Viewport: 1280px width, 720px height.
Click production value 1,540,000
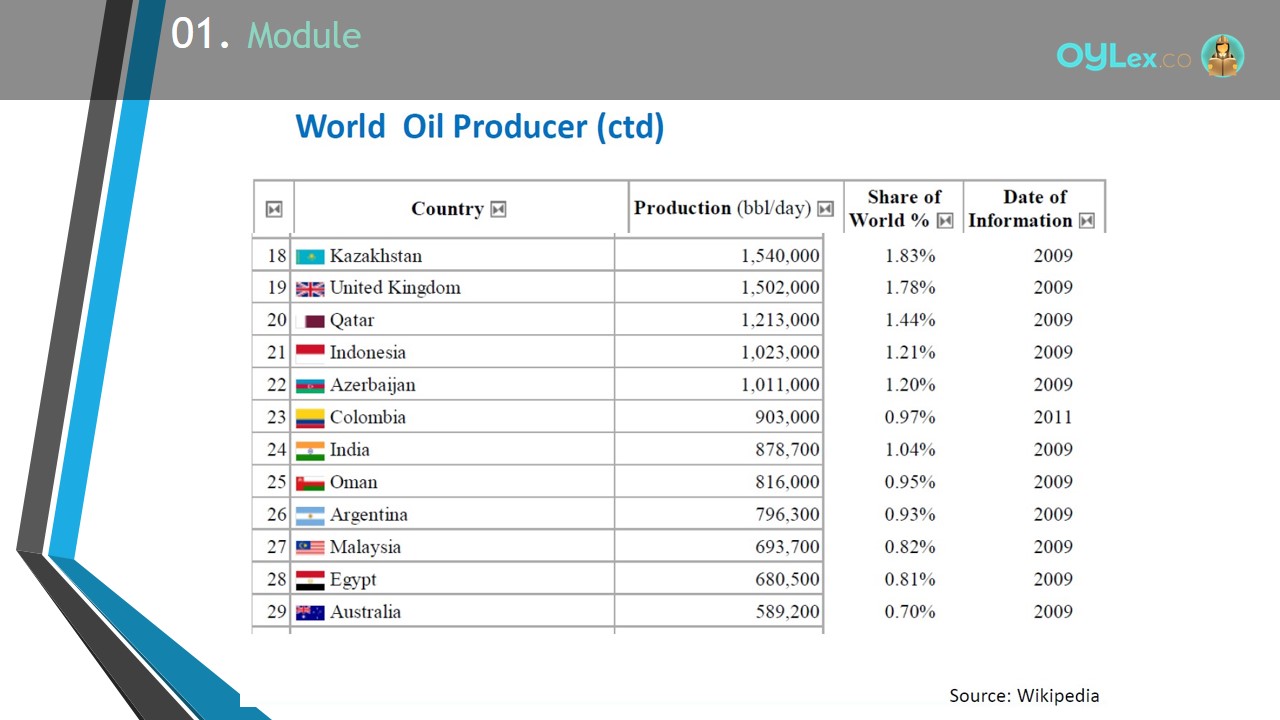pos(780,256)
